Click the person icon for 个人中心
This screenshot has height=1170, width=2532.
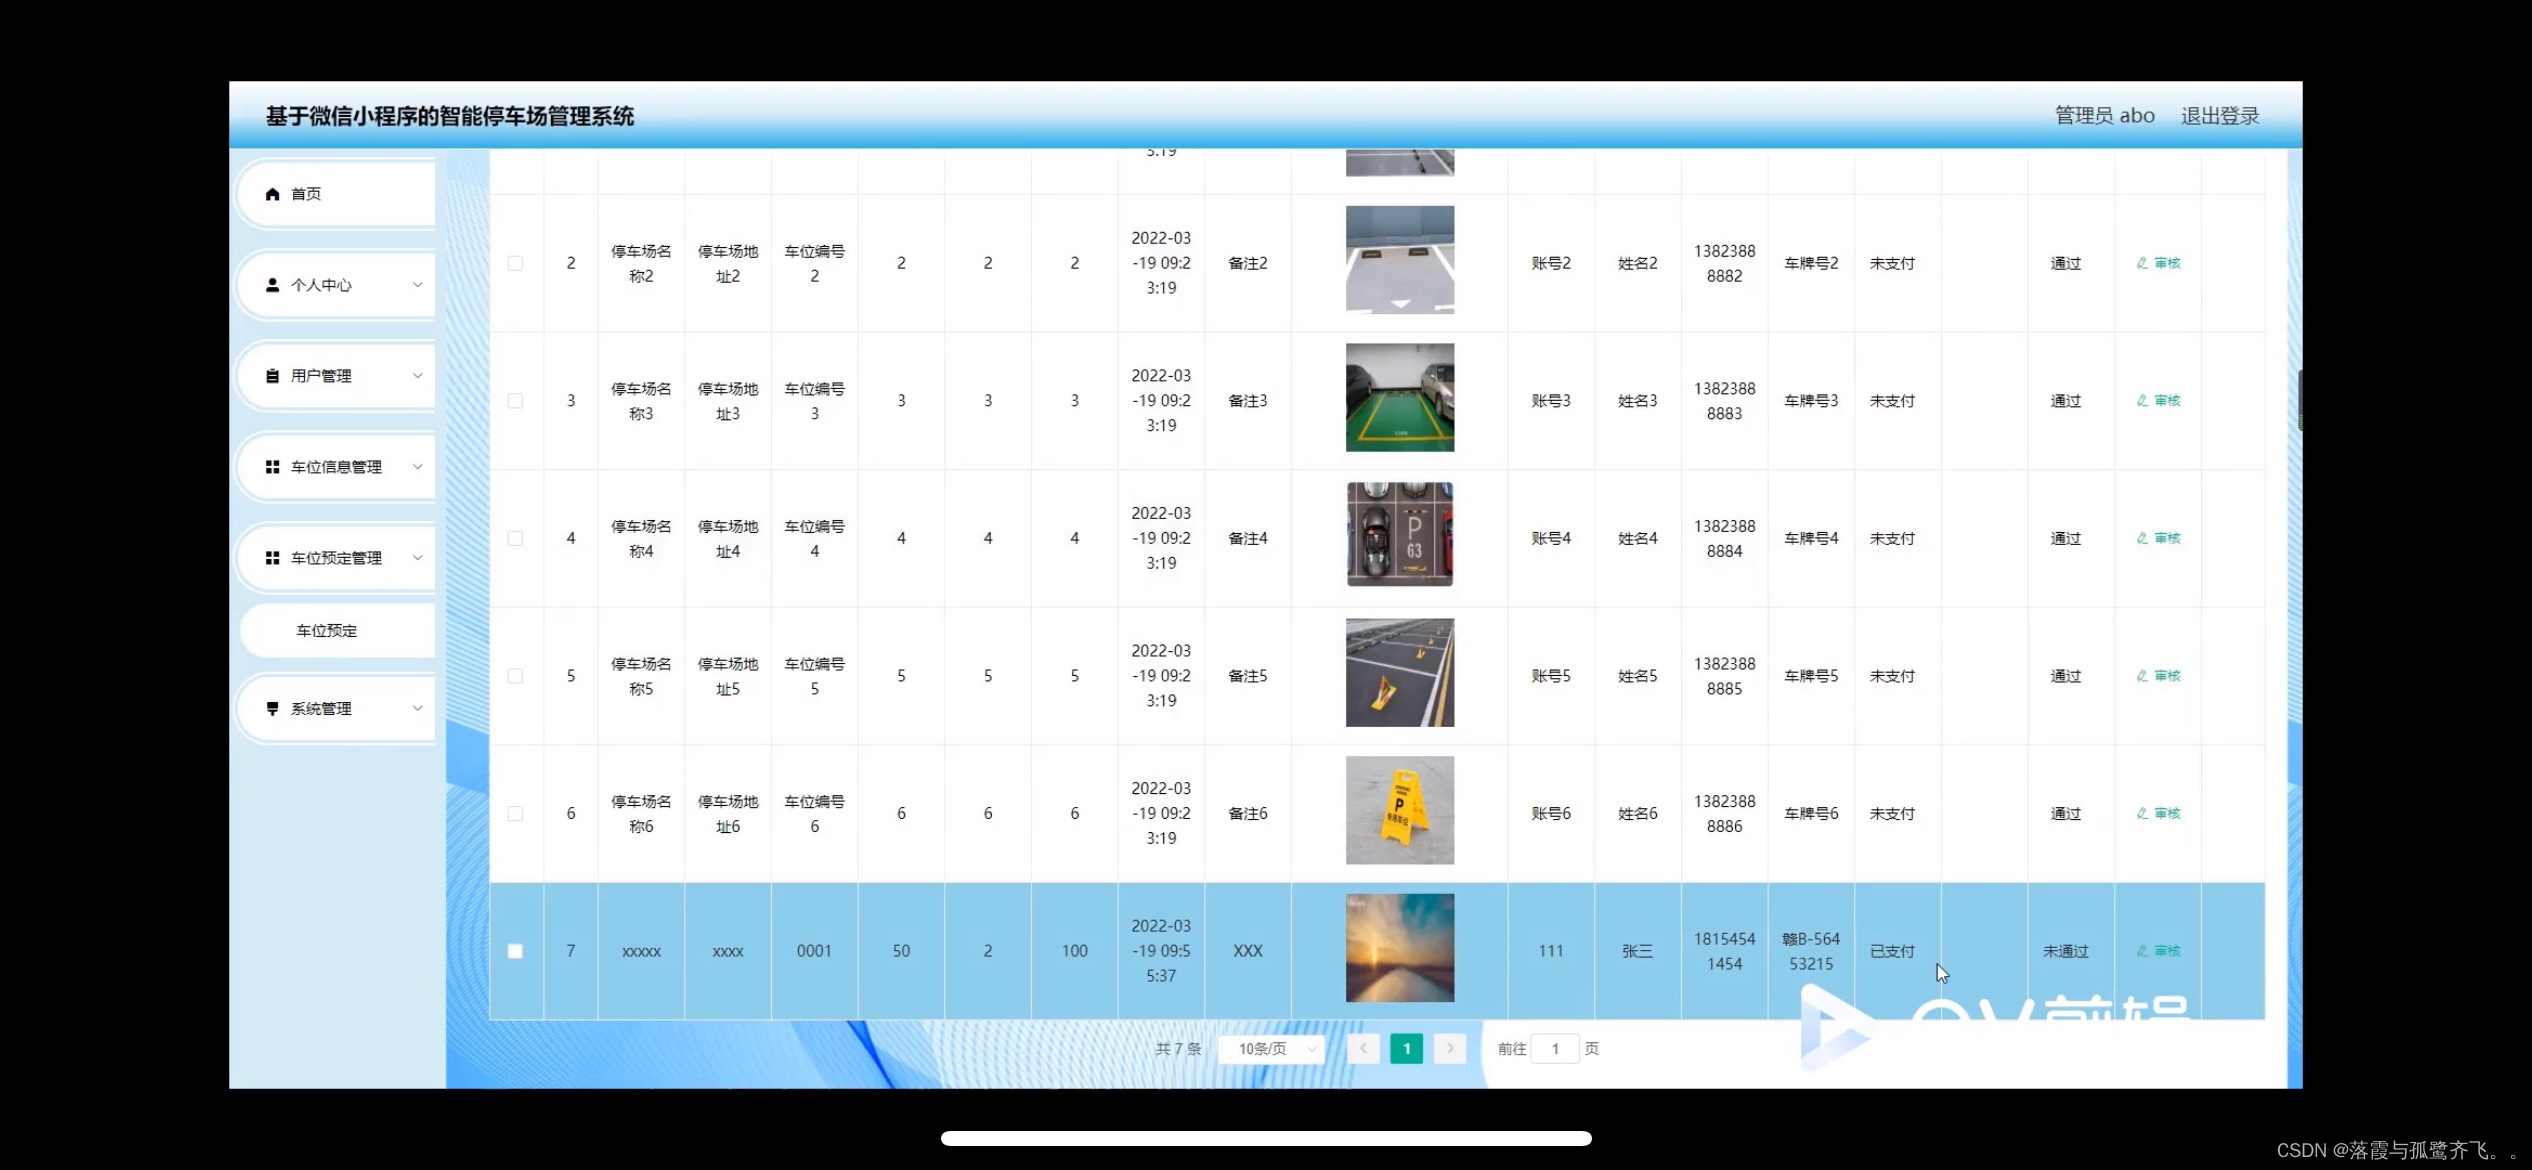[x=272, y=285]
